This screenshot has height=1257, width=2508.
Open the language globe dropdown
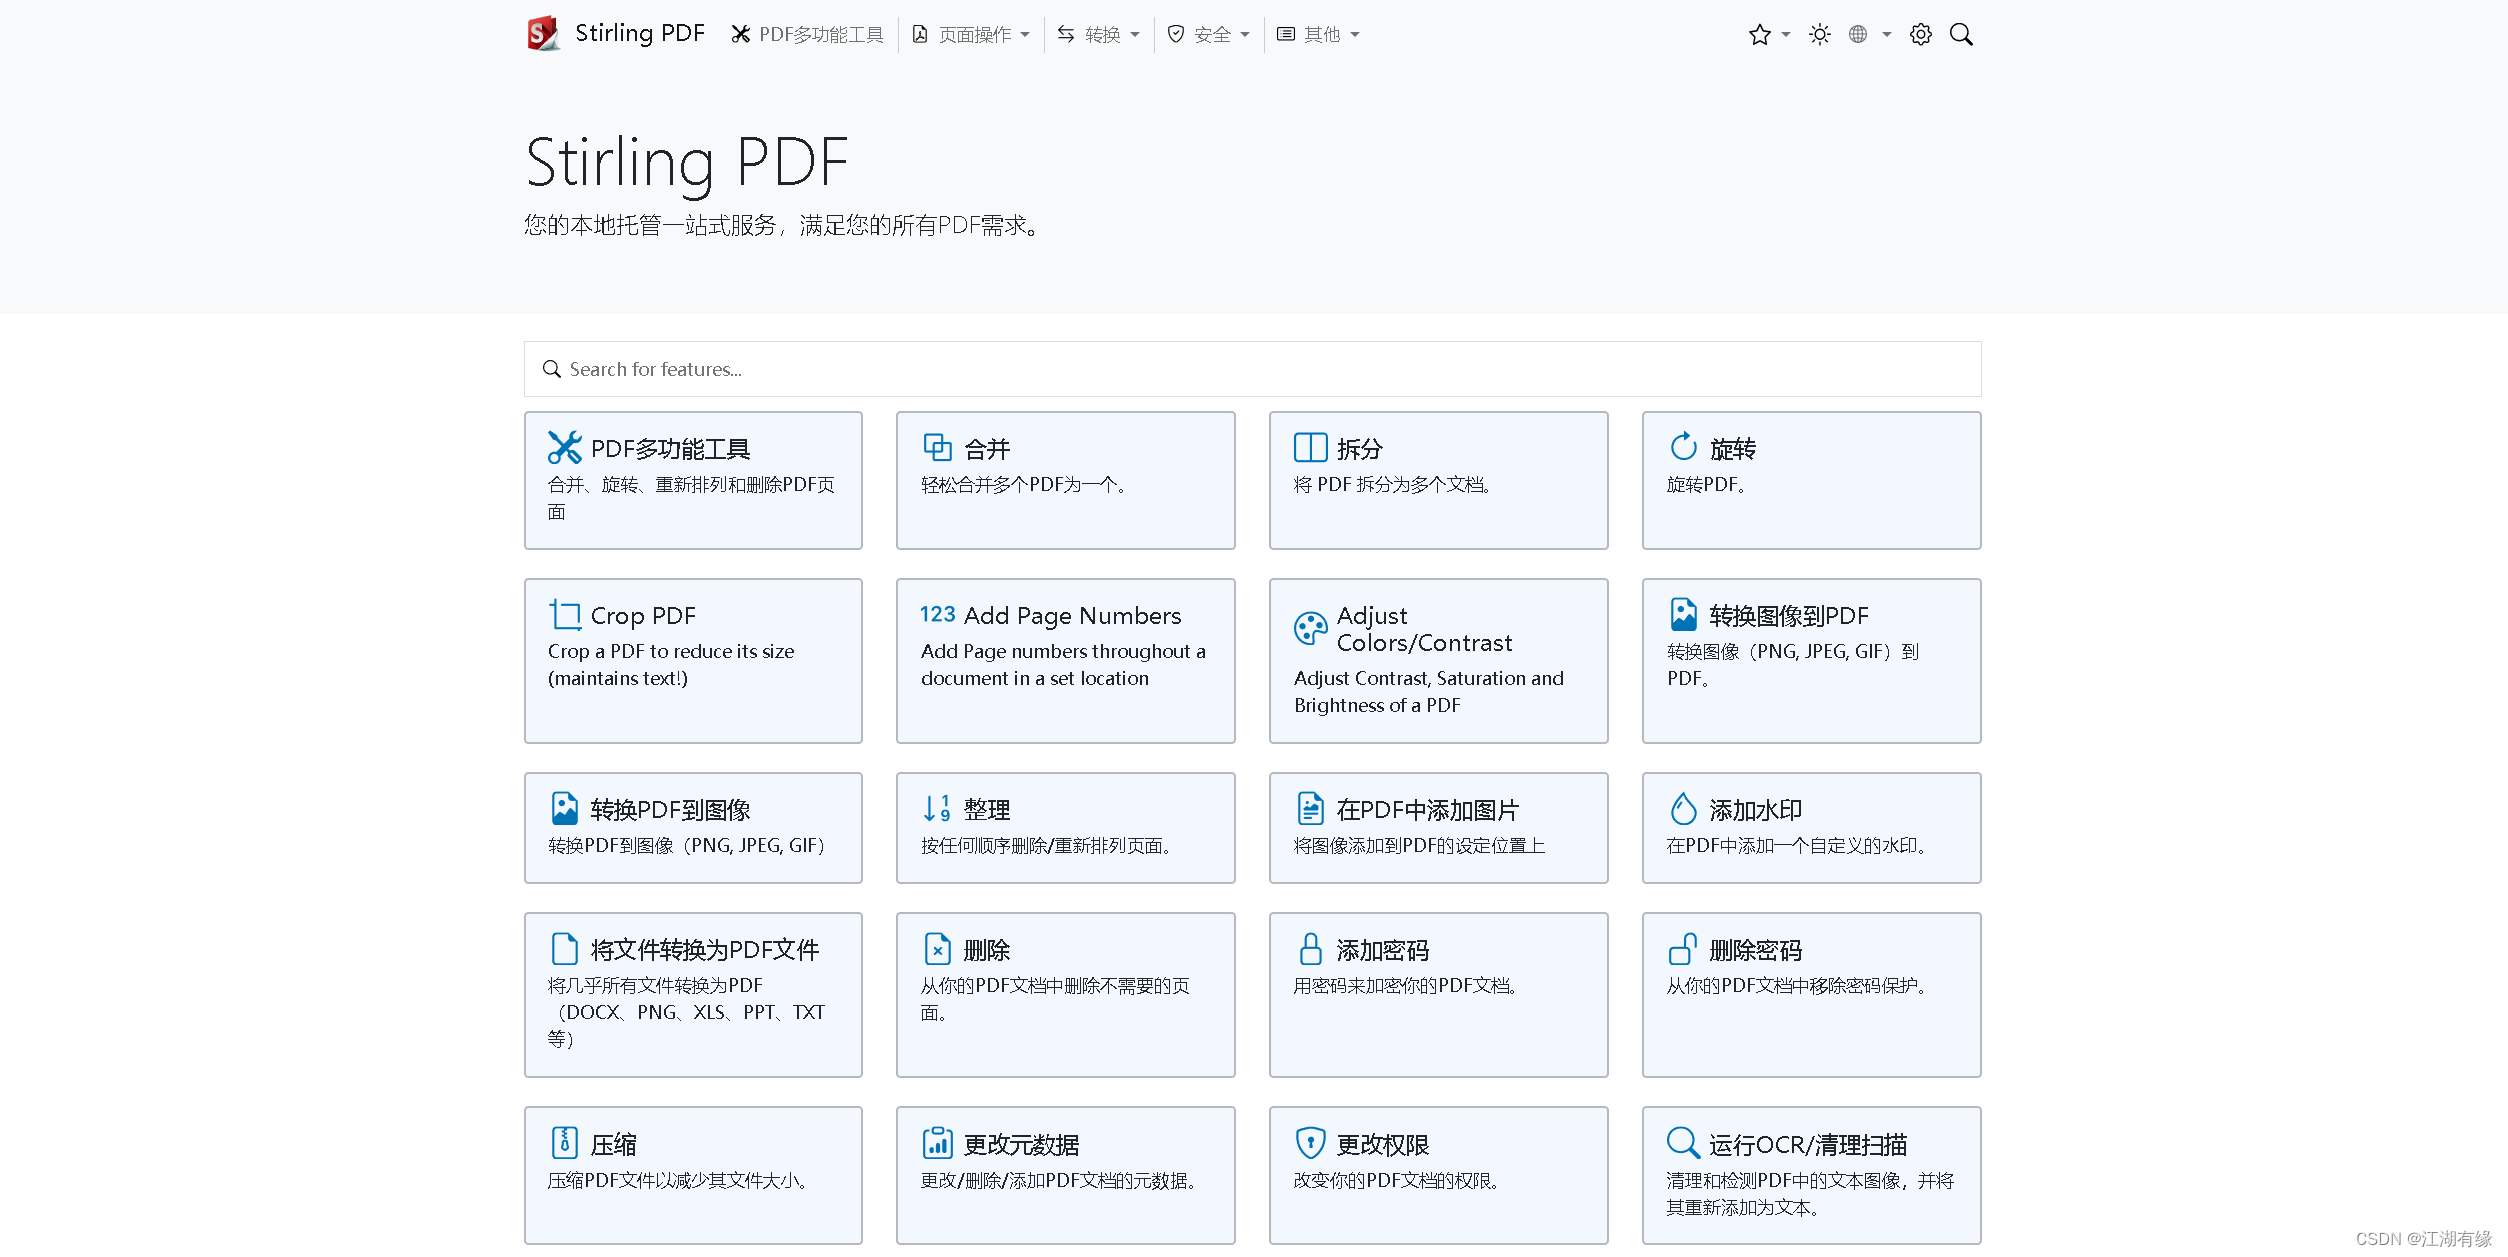click(1870, 35)
